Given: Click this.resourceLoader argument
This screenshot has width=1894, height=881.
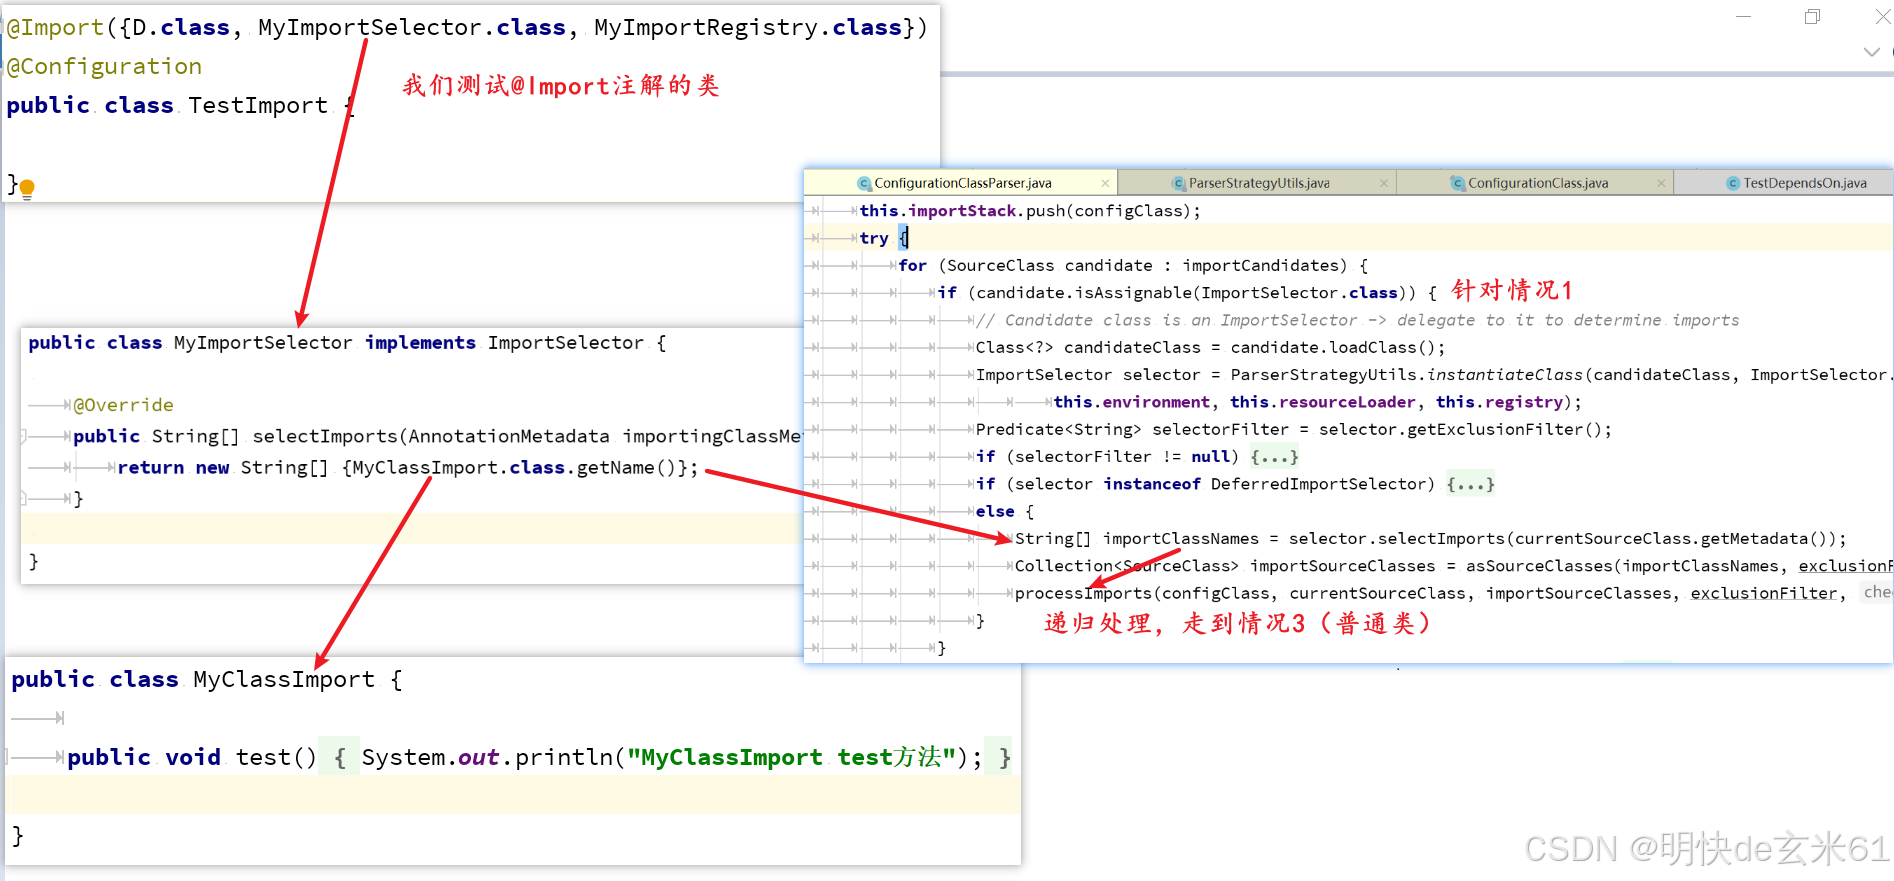Looking at the screenshot, I should [1323, 402].
